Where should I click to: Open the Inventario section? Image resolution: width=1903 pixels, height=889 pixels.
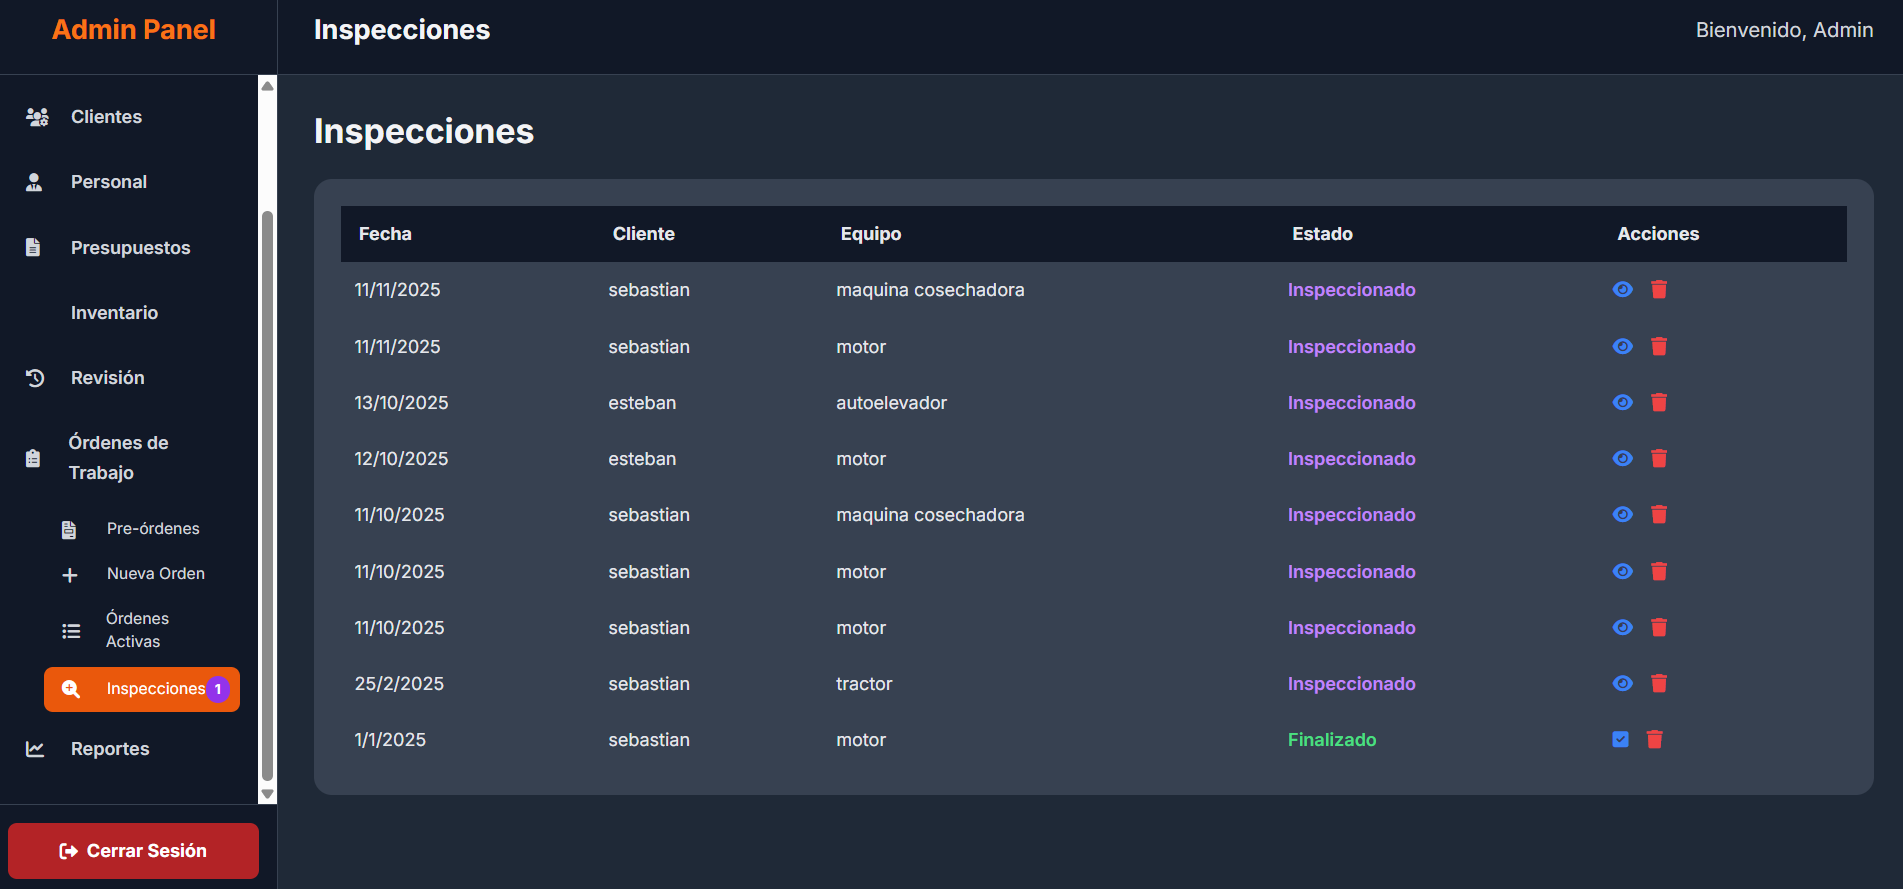tap(114, 313)
